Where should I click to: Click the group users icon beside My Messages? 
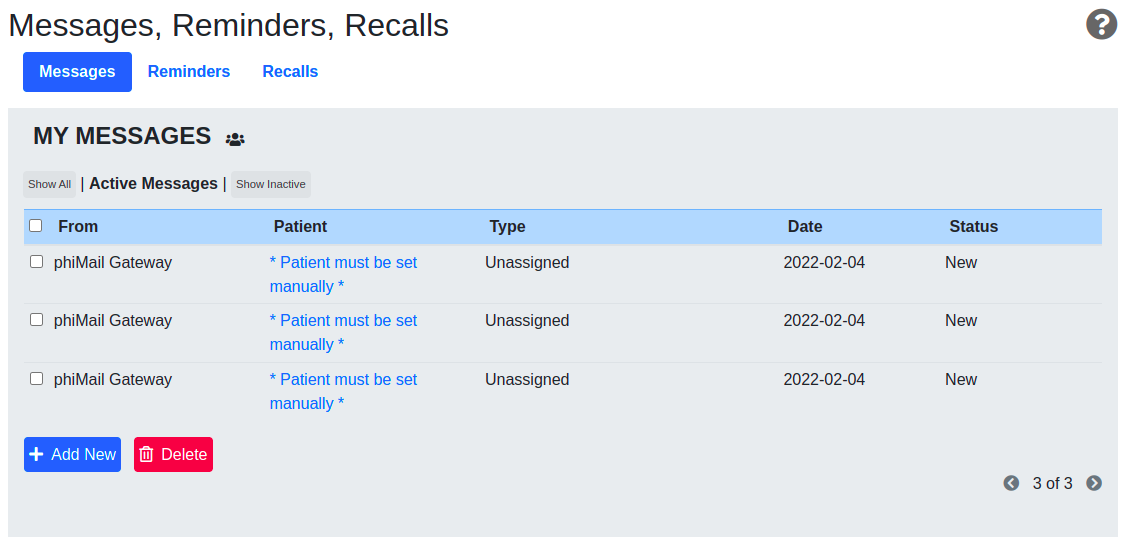tap(235, 139)
